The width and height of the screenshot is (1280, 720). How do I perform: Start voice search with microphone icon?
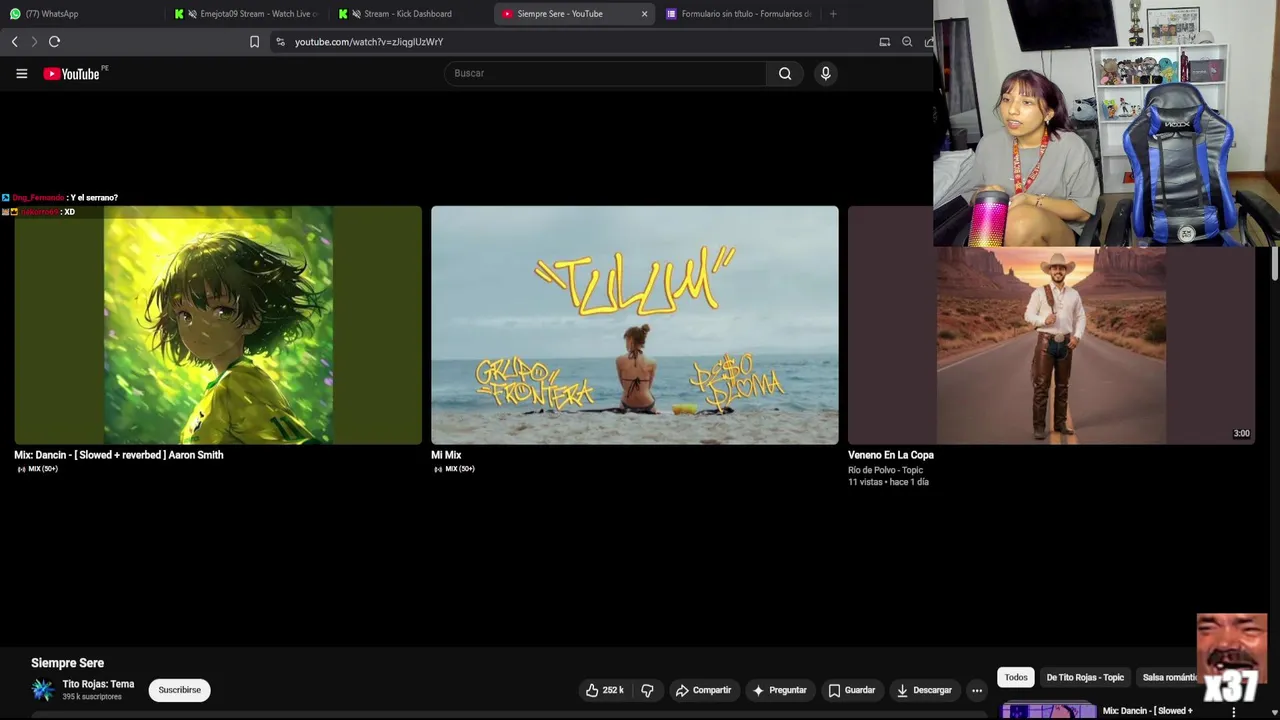[x=825, y=73]
